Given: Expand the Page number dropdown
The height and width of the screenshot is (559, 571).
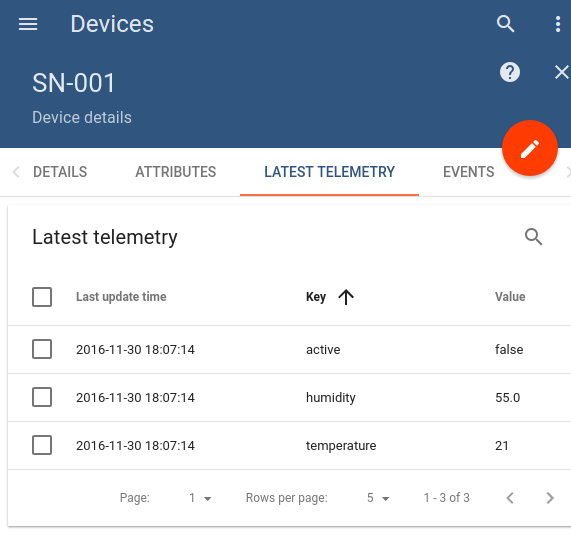Looking at the screenshot, I should pos(200,498).
